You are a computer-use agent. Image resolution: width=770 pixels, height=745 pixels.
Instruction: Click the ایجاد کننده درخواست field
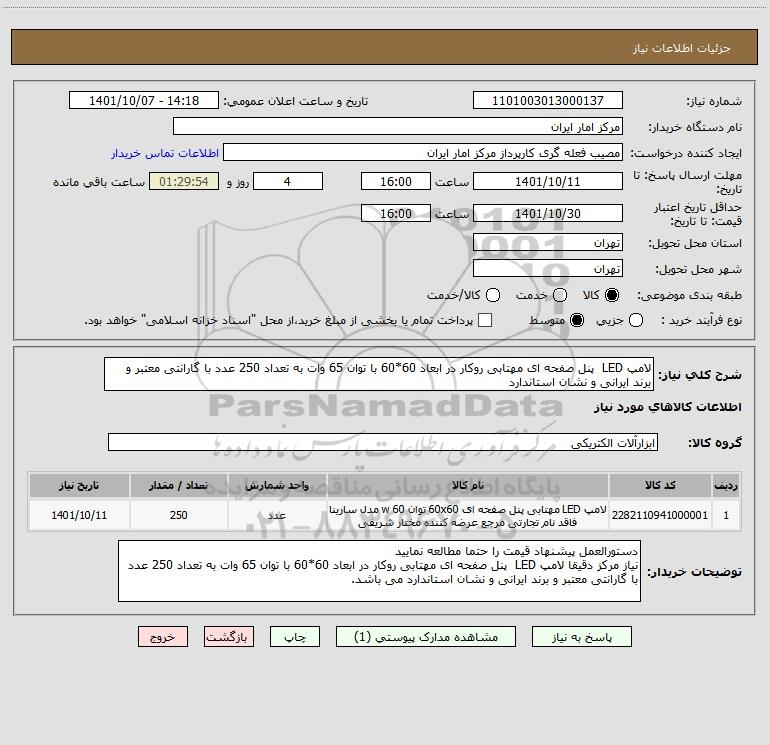tap(423, 152)
